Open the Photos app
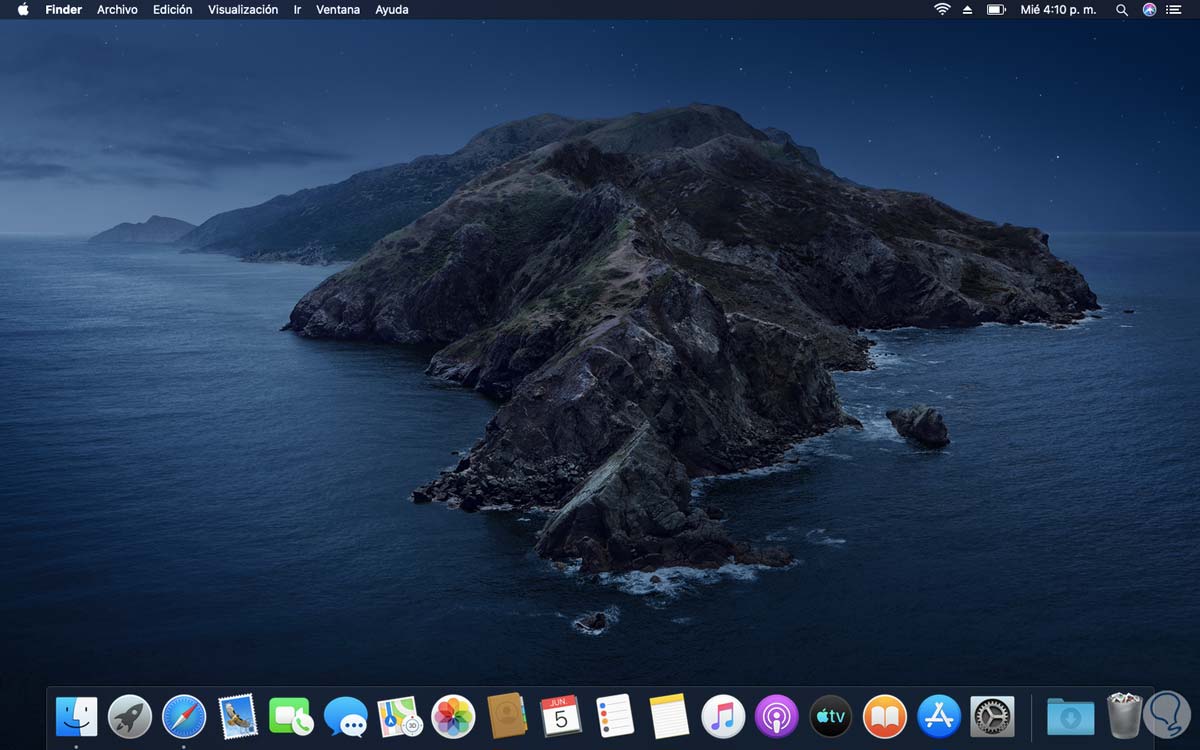 pyautogui.click(x=453, y=717)
